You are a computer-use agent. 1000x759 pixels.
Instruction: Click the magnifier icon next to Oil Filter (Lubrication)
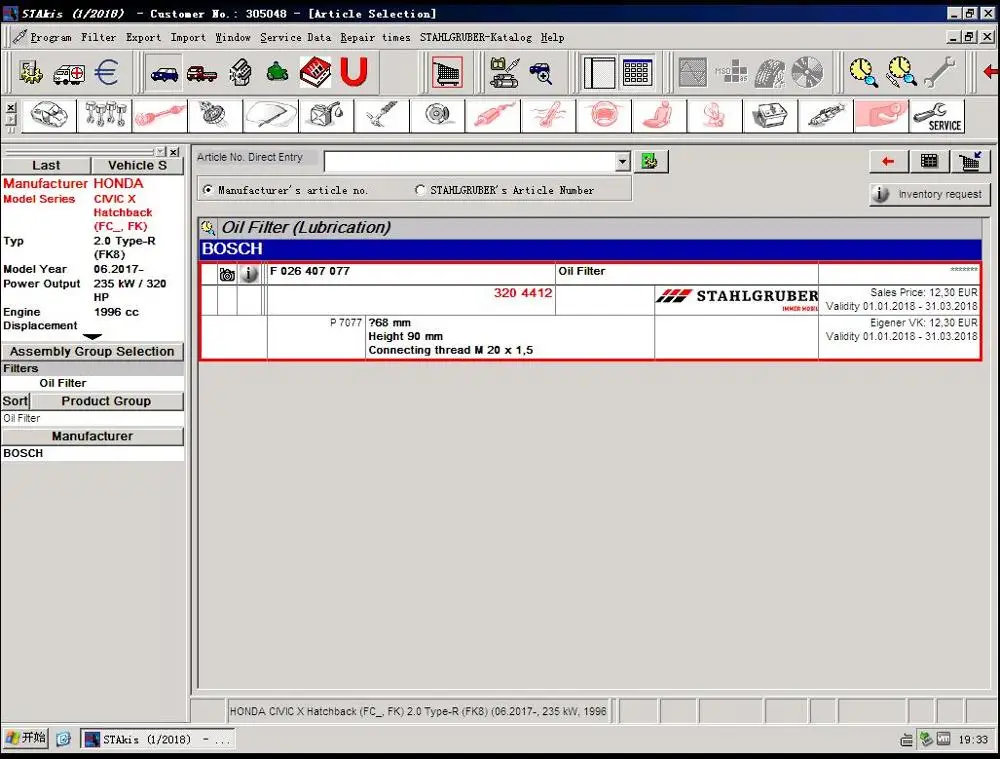(x=208, y=227)
